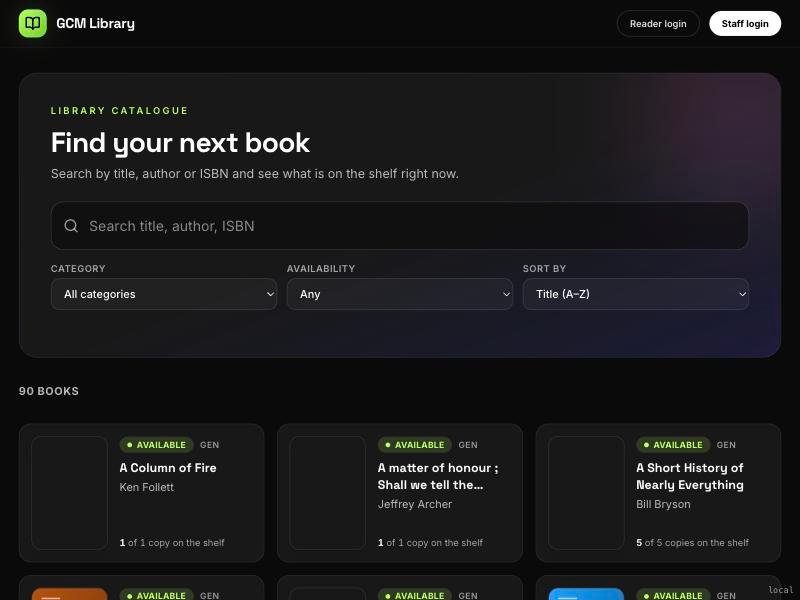
Task: Click the orange book cover thumbnail
Action: pyautogui.click(x=69, y=594)
